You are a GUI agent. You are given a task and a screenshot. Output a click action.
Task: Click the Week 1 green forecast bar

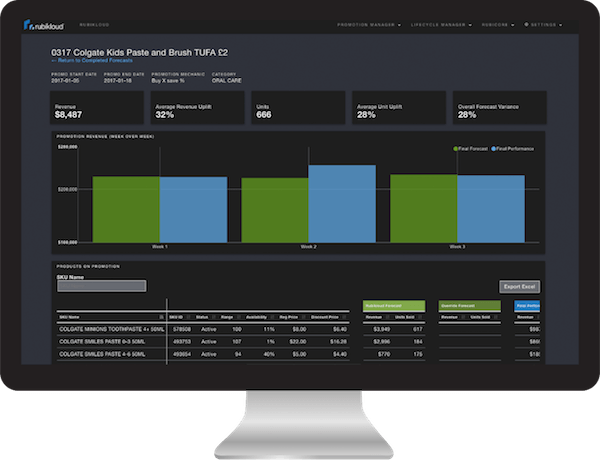coord(125,209)
